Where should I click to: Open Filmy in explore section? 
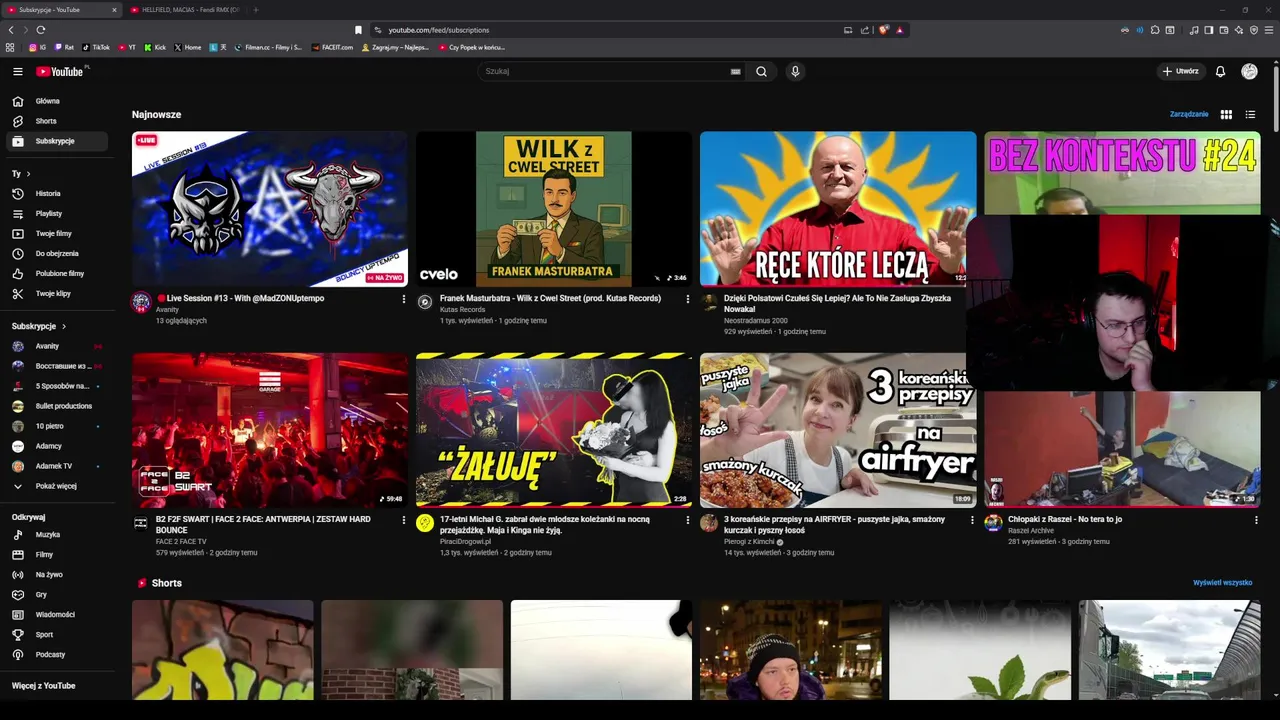click(x=58, y=554)
